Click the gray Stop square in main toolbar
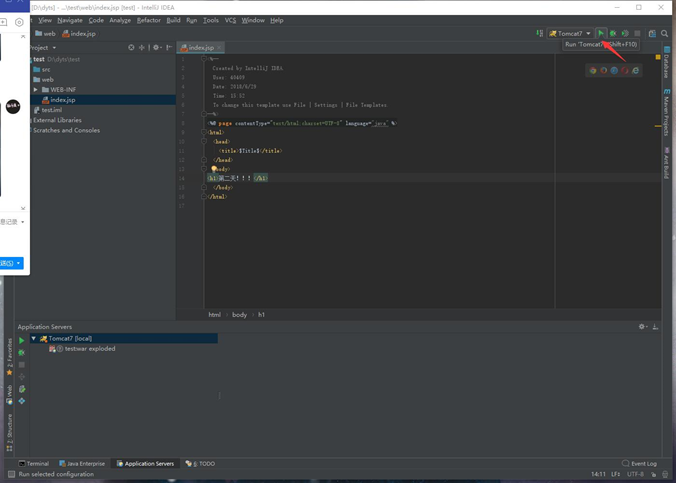 click(x=637, y=33)
